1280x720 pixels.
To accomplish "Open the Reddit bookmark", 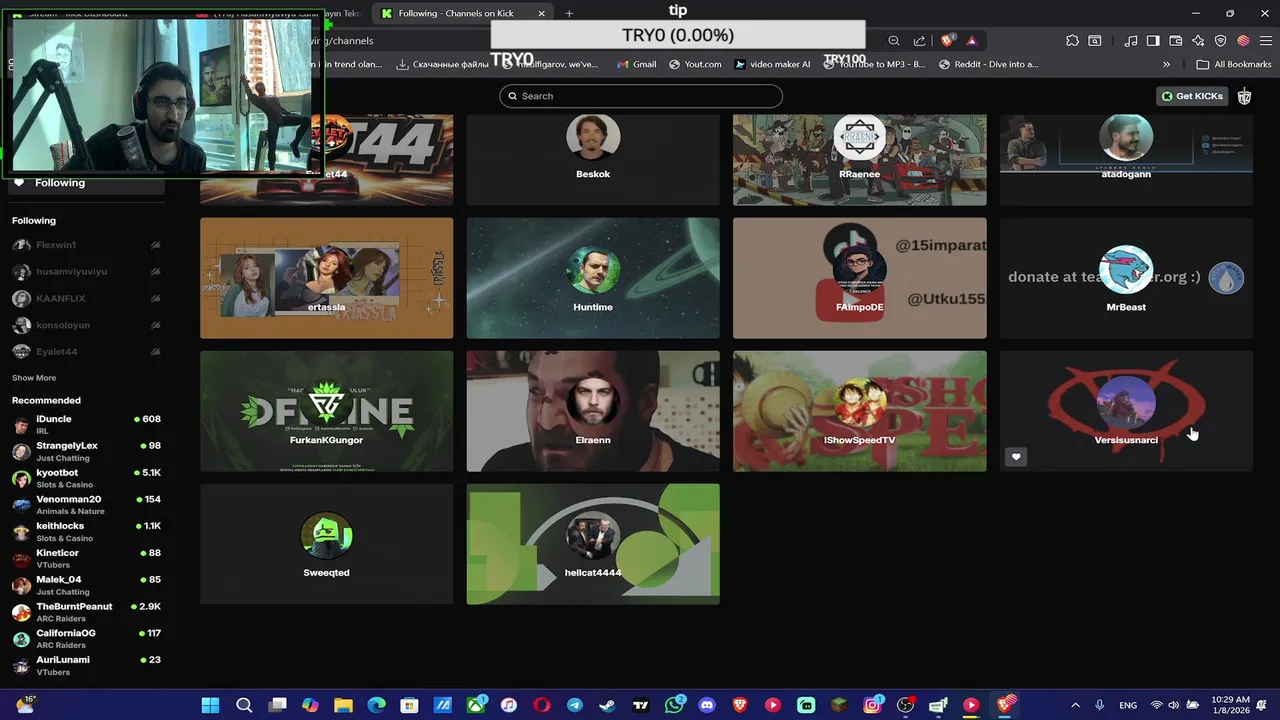I will pyautogui.click(x=989, y=64).
